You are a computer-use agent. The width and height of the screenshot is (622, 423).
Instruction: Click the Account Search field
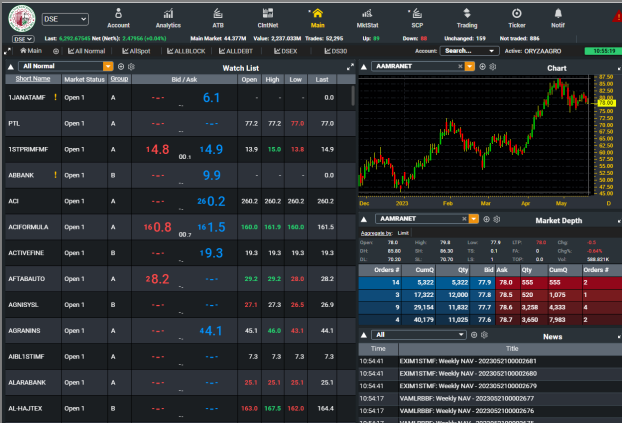[x=469, y=50]
